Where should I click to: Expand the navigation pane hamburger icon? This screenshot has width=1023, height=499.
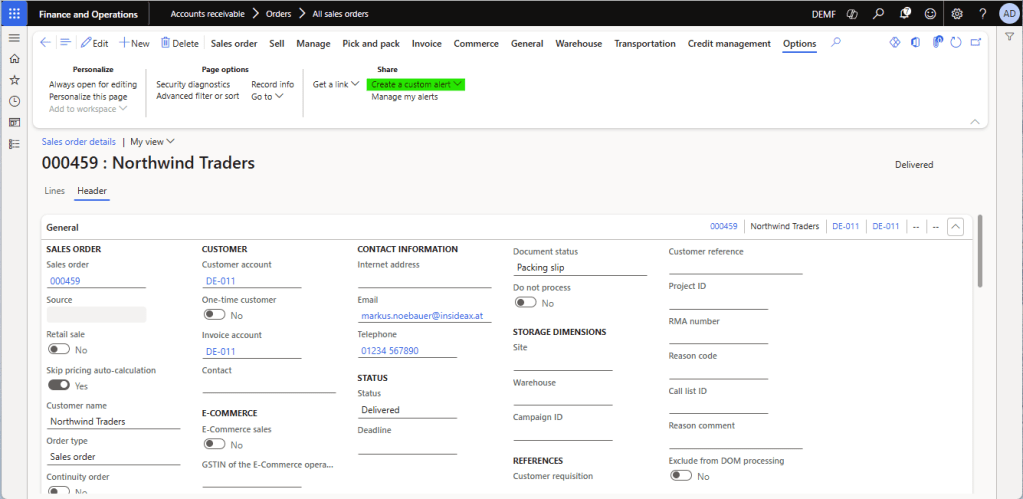point(14,38)
